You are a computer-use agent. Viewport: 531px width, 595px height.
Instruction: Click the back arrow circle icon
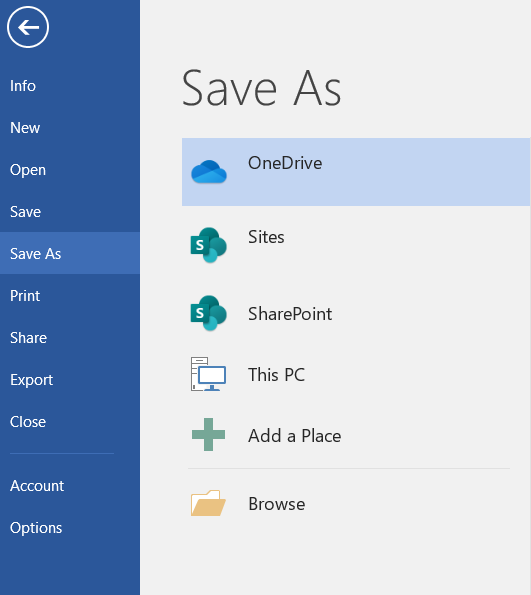tap(28, 27)
